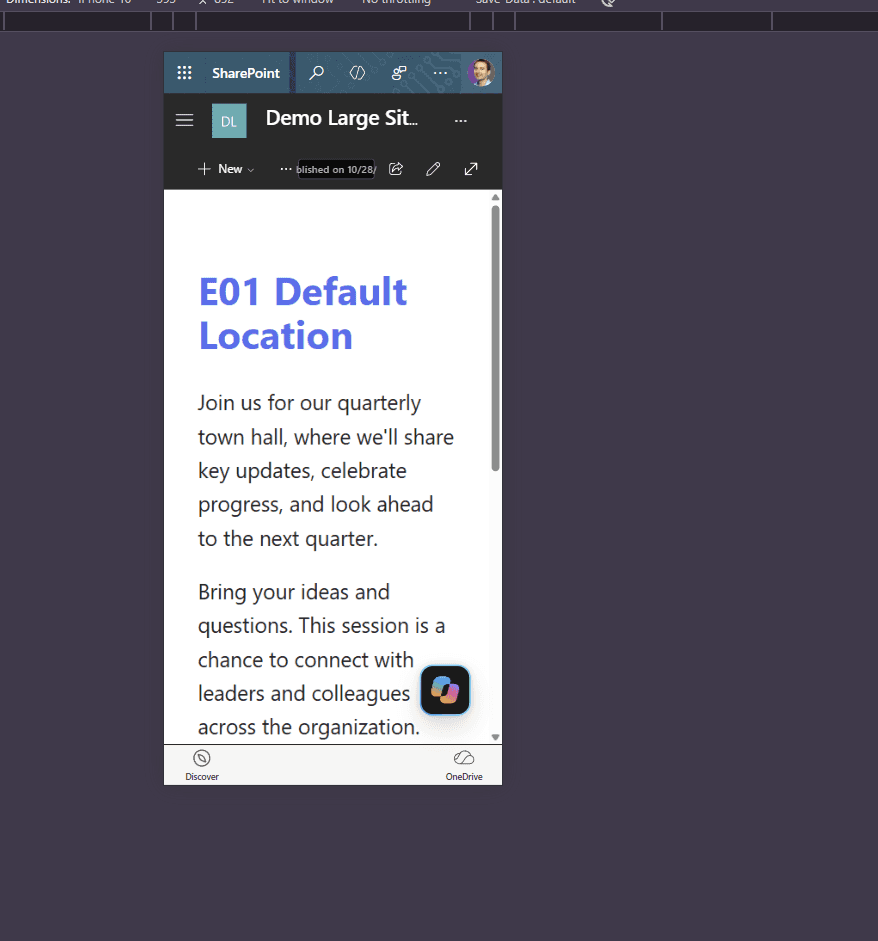Open the profile avatar menu
Screen dimensions: 878x941
pos(481,73)
